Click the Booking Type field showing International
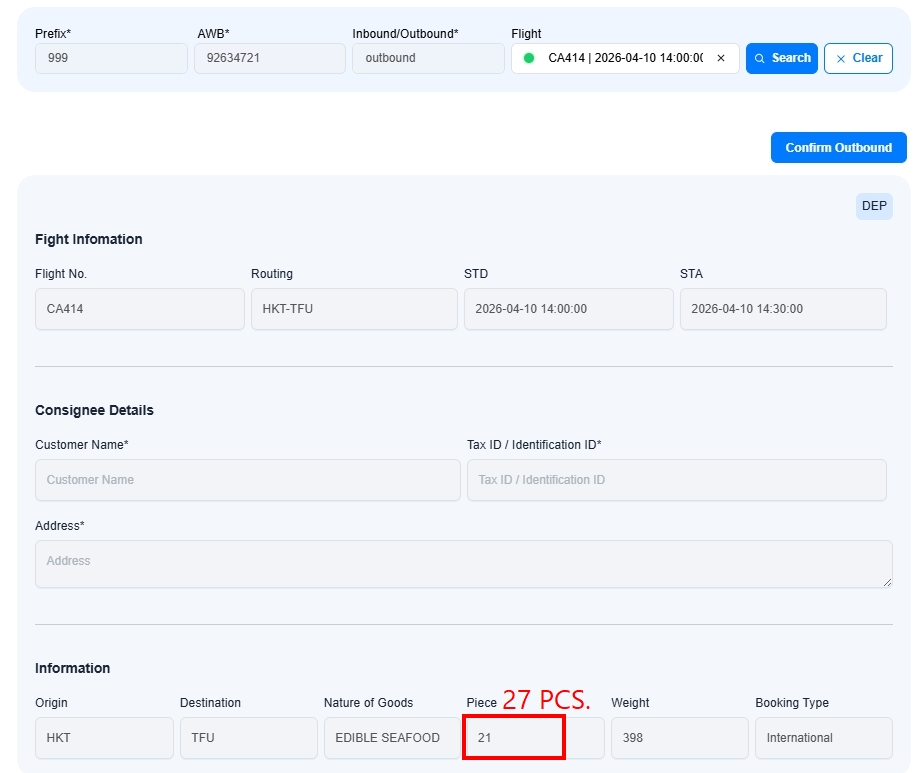This screenshot has width=922, height=773. pos(823,738)
